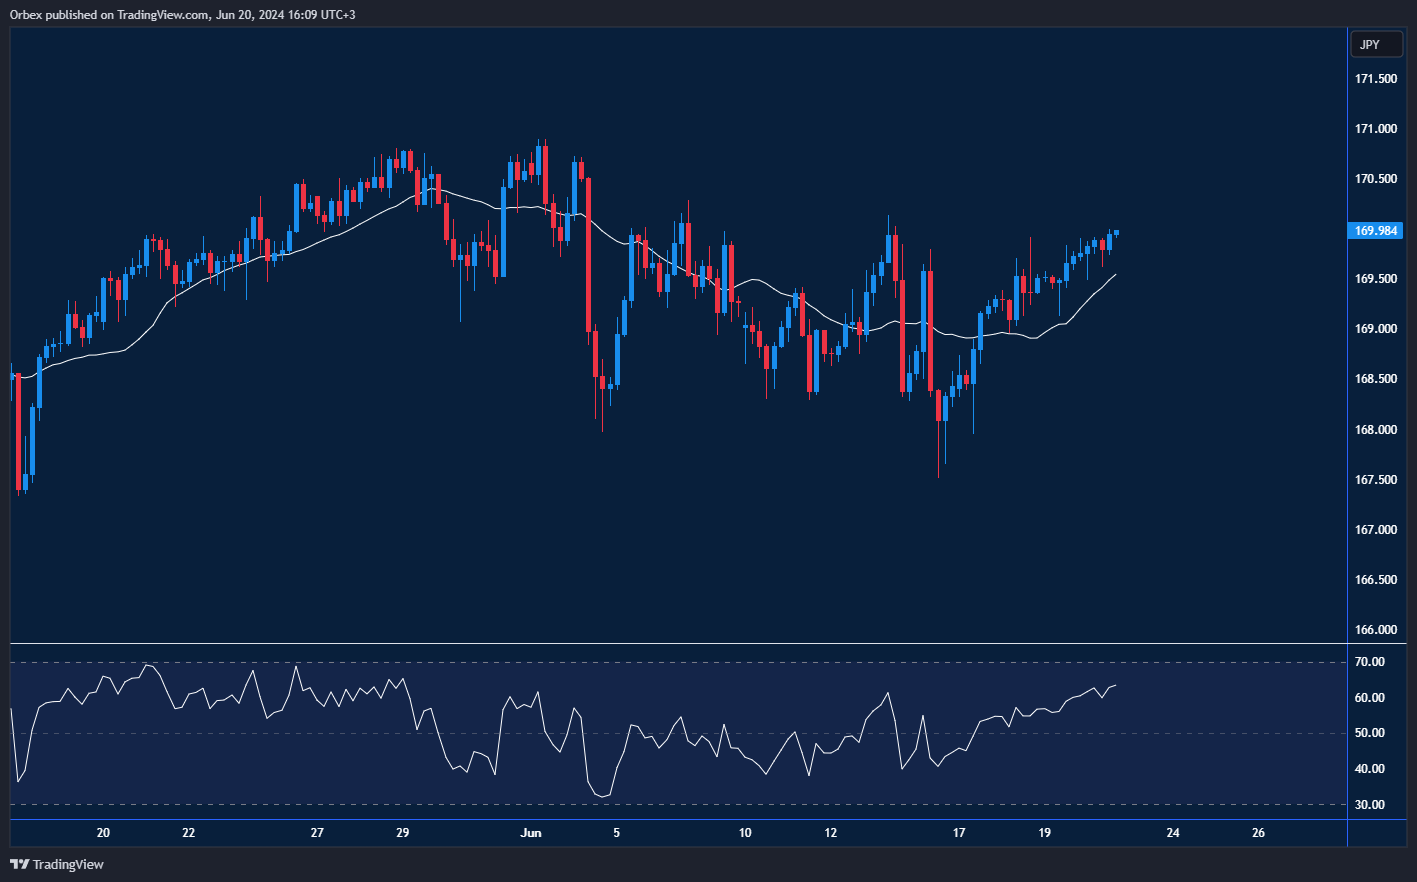Click the Orbex published on TradingView.com header text

point(183,14)
